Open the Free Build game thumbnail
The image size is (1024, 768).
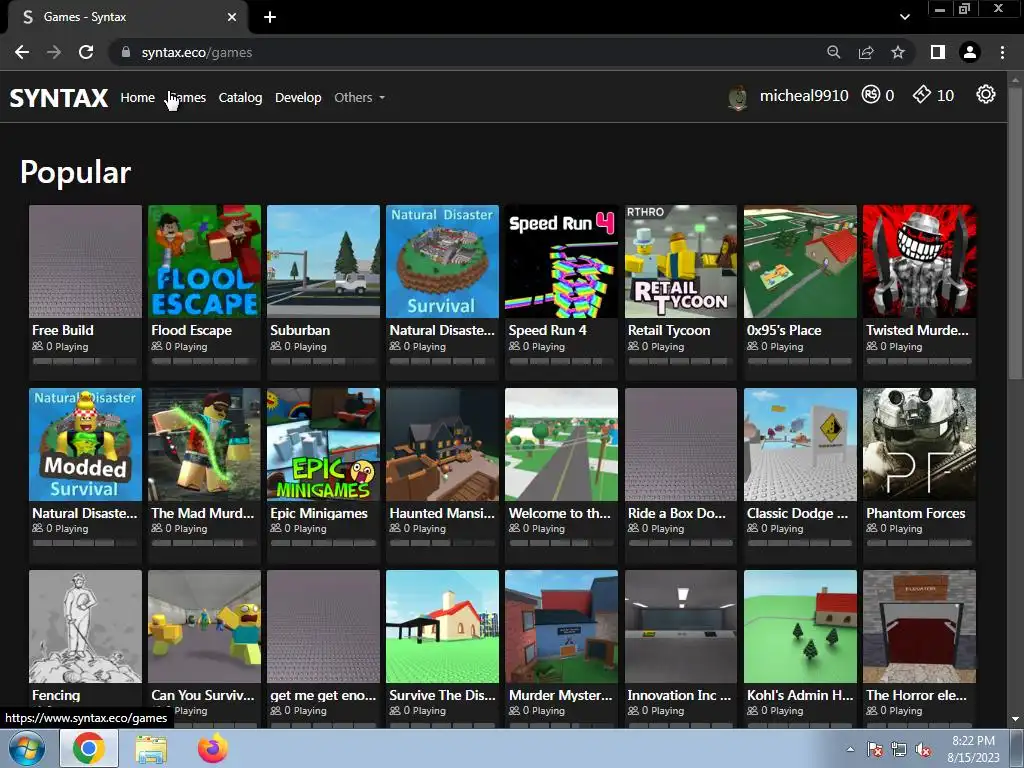pyautogui.click(x=86, y=261)
